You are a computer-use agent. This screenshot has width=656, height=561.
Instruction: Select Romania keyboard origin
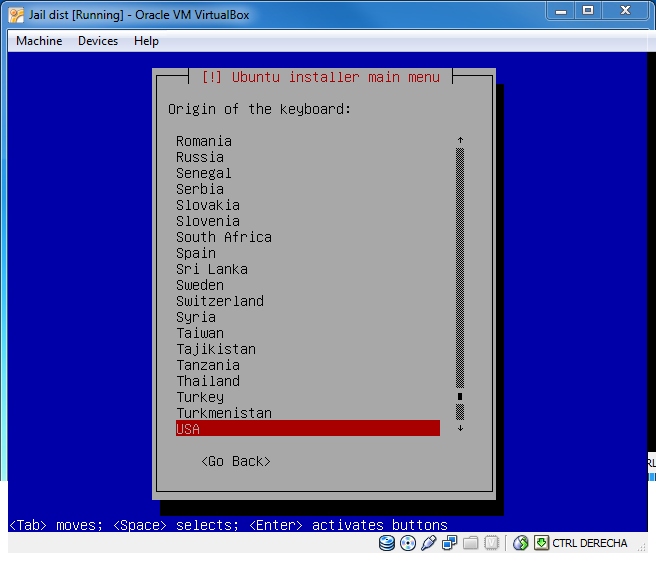click(x=308, y=141)
